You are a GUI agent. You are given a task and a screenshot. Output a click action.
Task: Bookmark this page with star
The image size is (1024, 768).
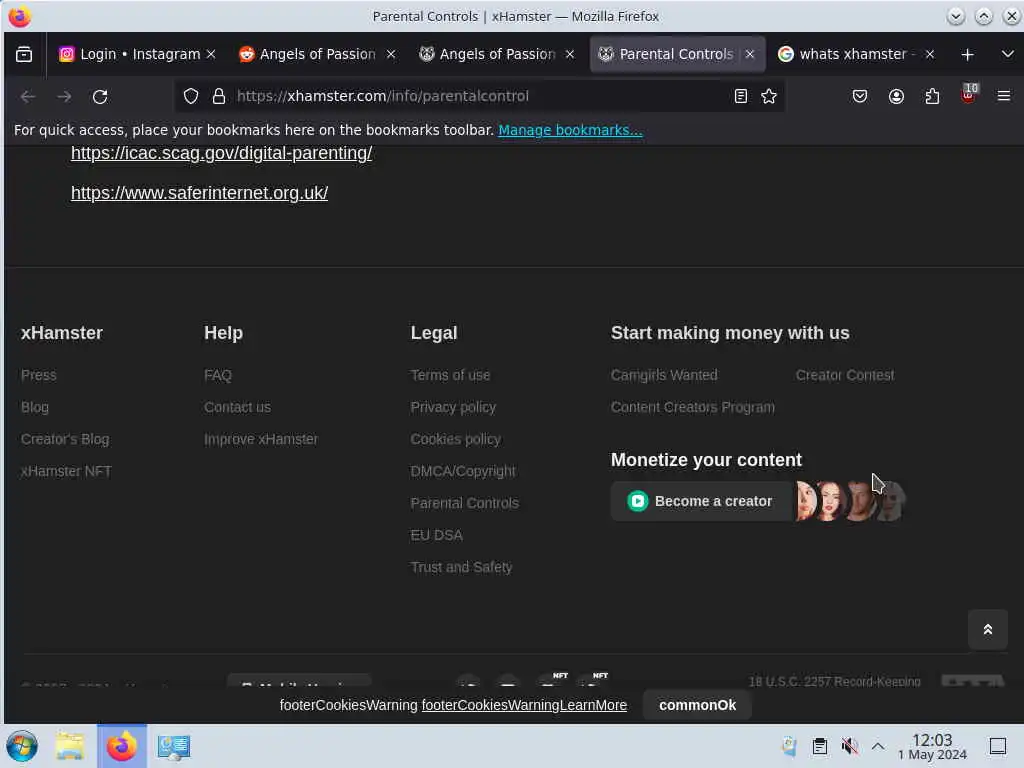[769, 97]
